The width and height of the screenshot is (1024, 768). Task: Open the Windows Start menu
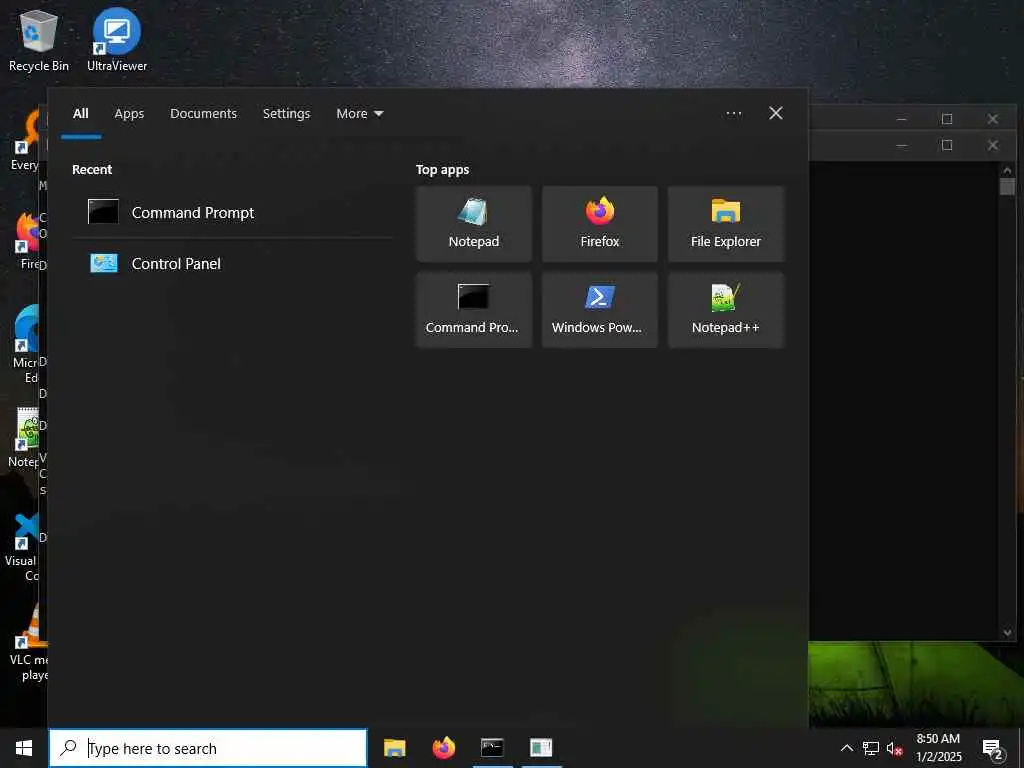(x=24, y=748)
